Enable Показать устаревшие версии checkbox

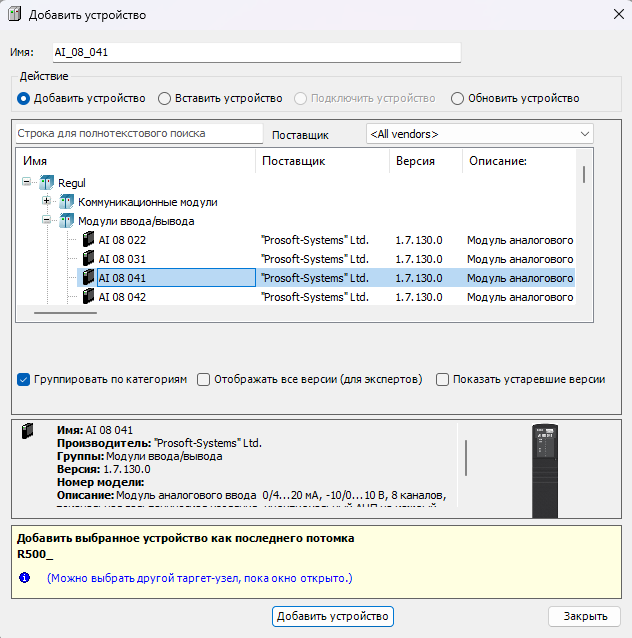point(442,380)
